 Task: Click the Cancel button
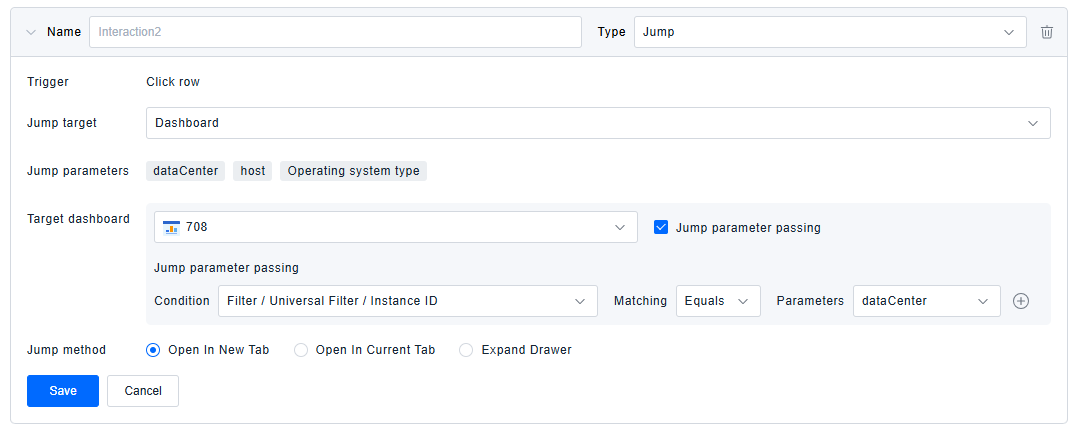[x=143, y=391]
